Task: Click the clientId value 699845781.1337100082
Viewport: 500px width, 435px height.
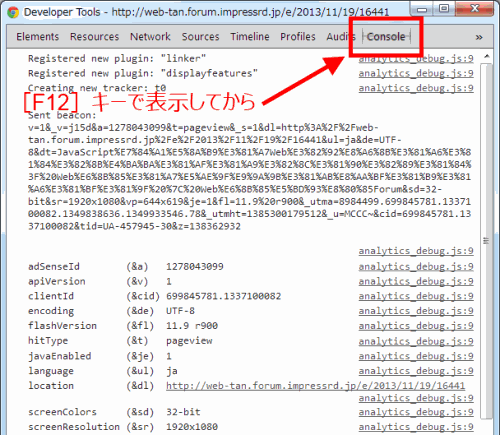Action: [x=223, y=296]
